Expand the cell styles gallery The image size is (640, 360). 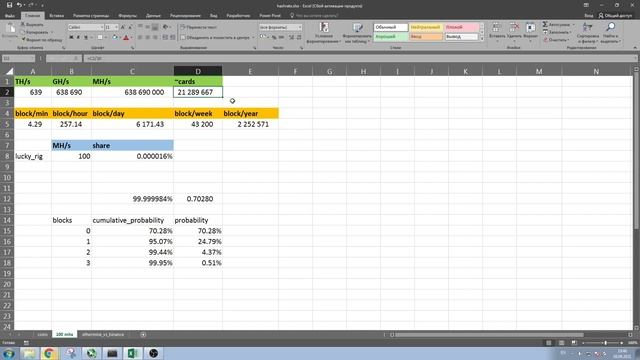click(x=482, y=39)
